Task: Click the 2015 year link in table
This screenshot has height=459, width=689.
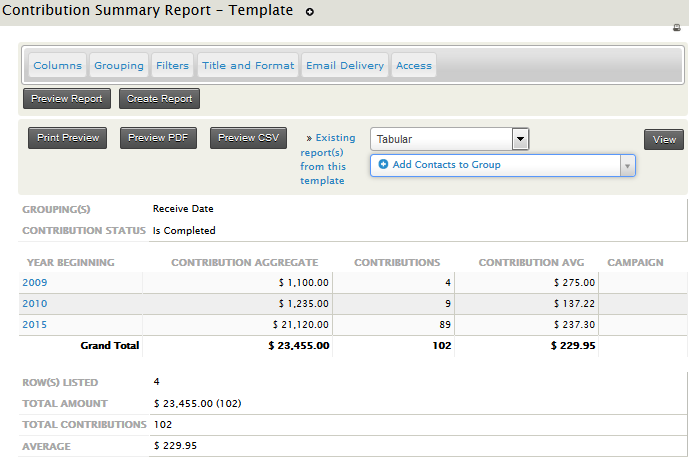Action: (x=34, y=325)
